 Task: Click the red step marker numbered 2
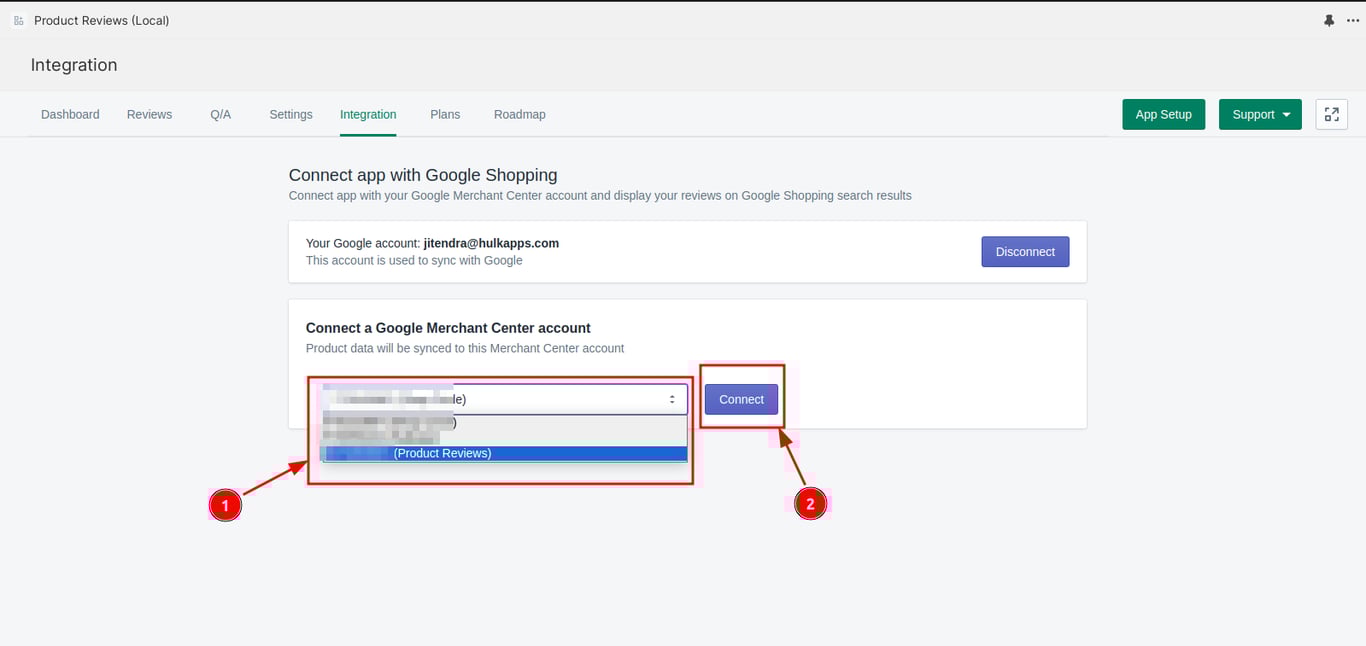click(x=810, y=505)
